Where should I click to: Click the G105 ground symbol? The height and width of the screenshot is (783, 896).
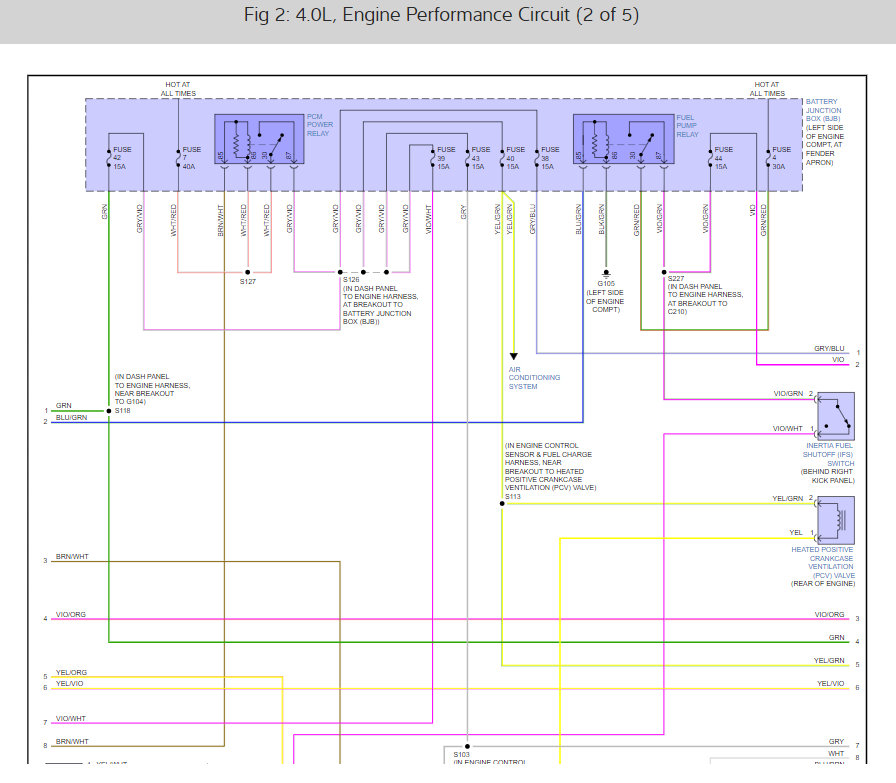606,274
